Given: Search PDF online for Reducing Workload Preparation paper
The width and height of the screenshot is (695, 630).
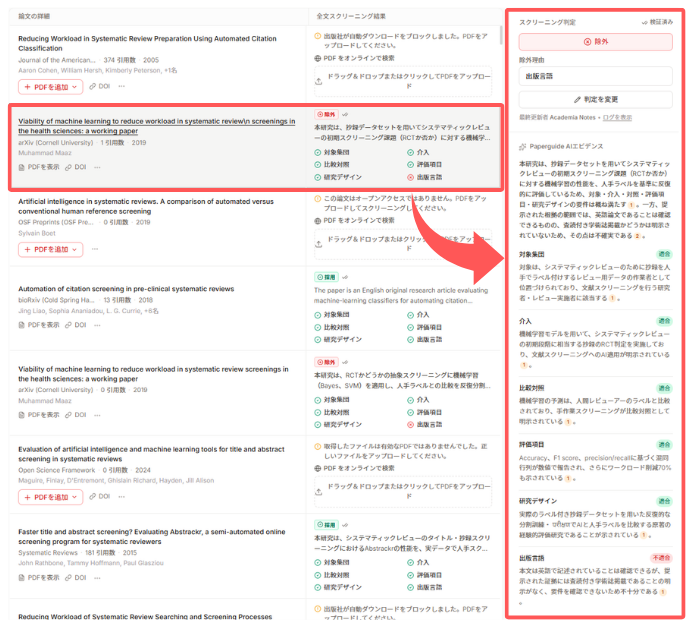Looking at the screenshot, I should tap(355, 58).
